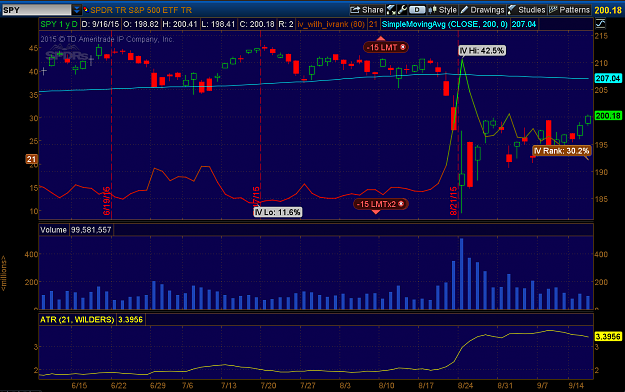Click the O: 198.82 open readout
Image resolution: width=625 pixels, height=392 pixels.
click(x=141, y=24)
